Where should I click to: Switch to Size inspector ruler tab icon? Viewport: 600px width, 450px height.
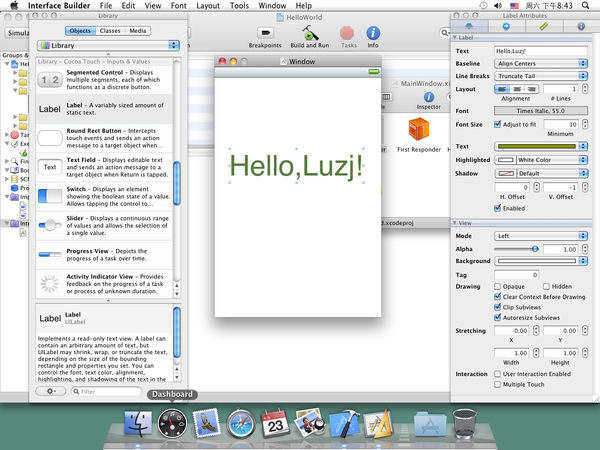pos(544,26)
